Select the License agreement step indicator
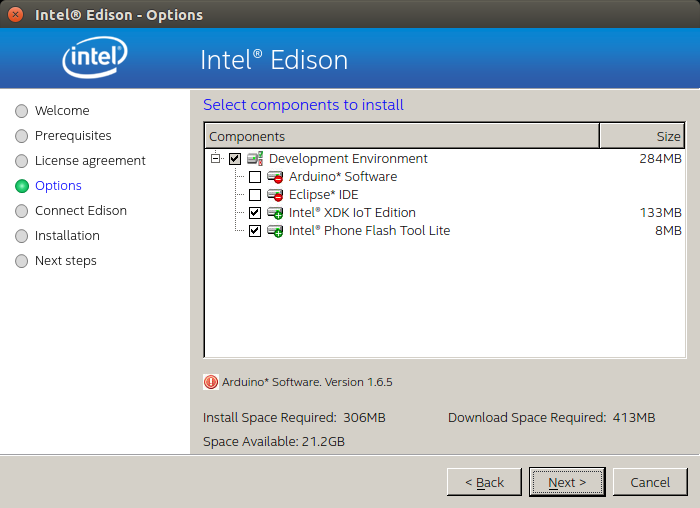The width and height of the screenshot is (700, 508). point(21,161)
